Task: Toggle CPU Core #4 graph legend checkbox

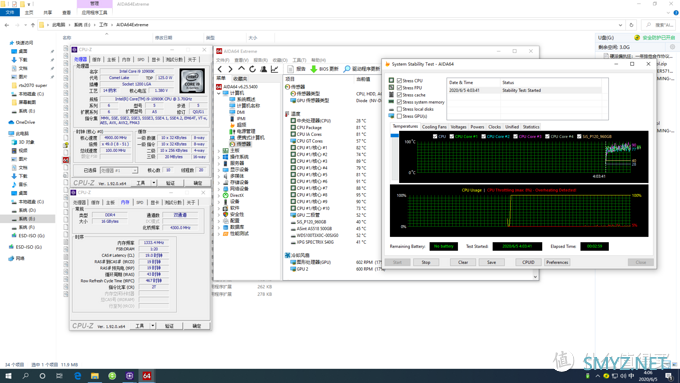Action: [x=547, y=136]
